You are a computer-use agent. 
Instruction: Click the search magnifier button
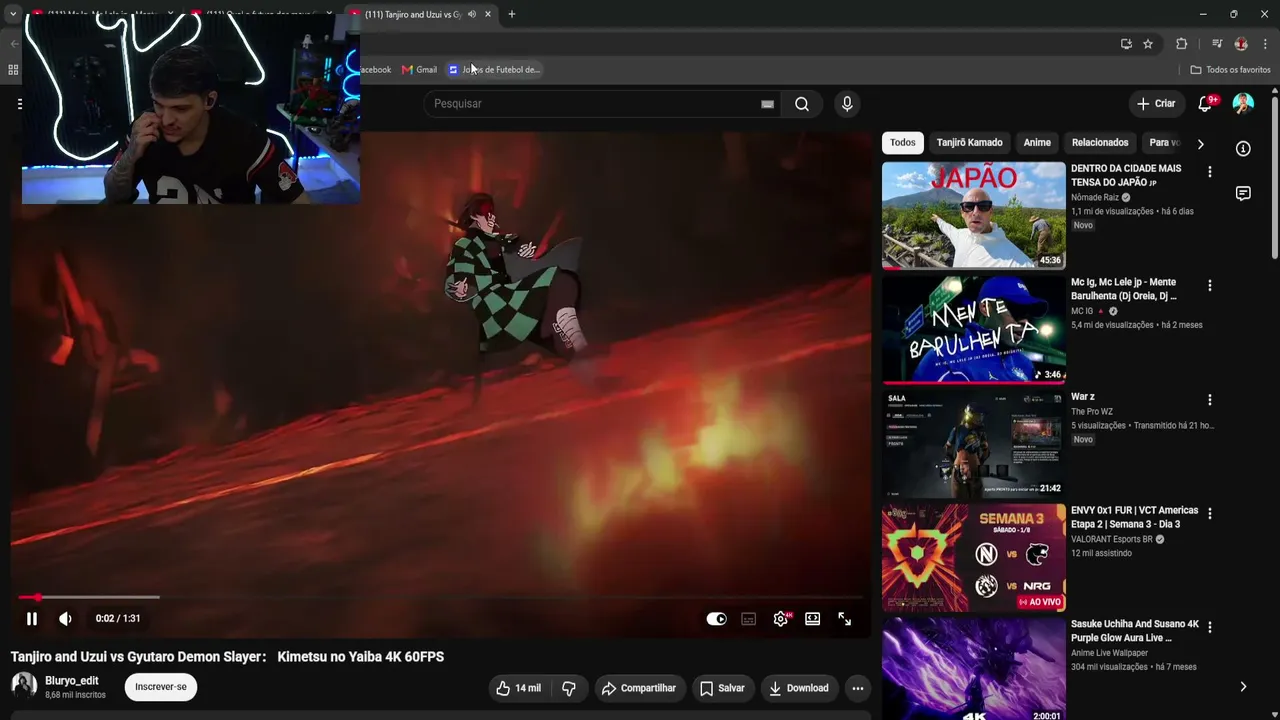[x=802, y=104]
